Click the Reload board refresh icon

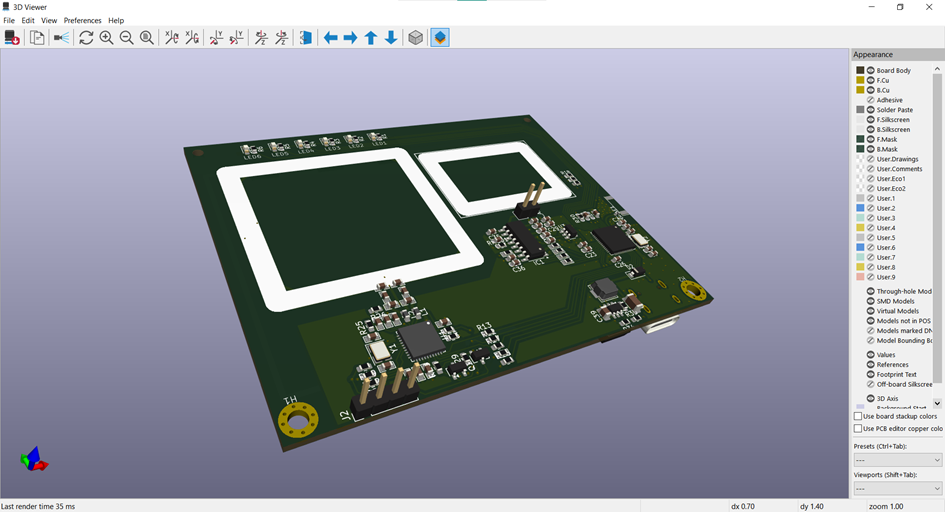86,38
